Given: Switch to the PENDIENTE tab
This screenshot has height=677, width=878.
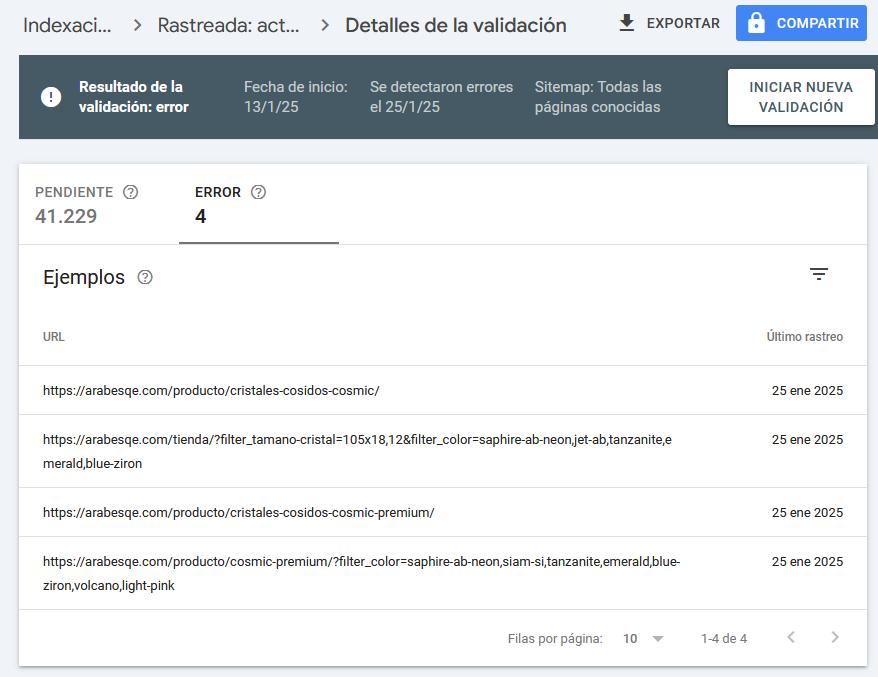Looking at the screenshot, I should 99,206.
